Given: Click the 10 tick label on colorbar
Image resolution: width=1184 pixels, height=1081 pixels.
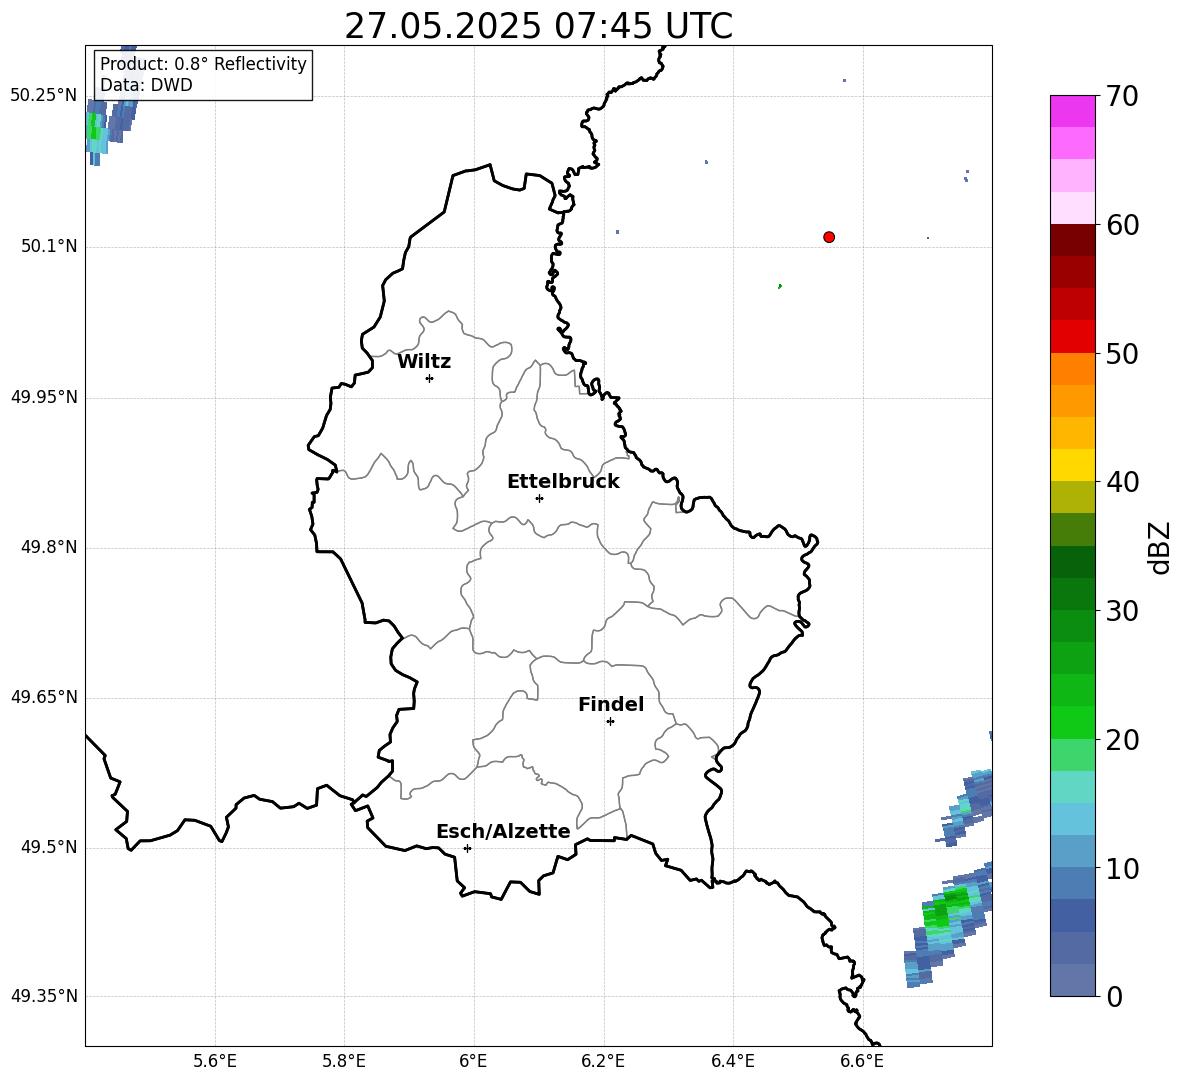Looking at the screenshot, I should tap(1122, 869).
